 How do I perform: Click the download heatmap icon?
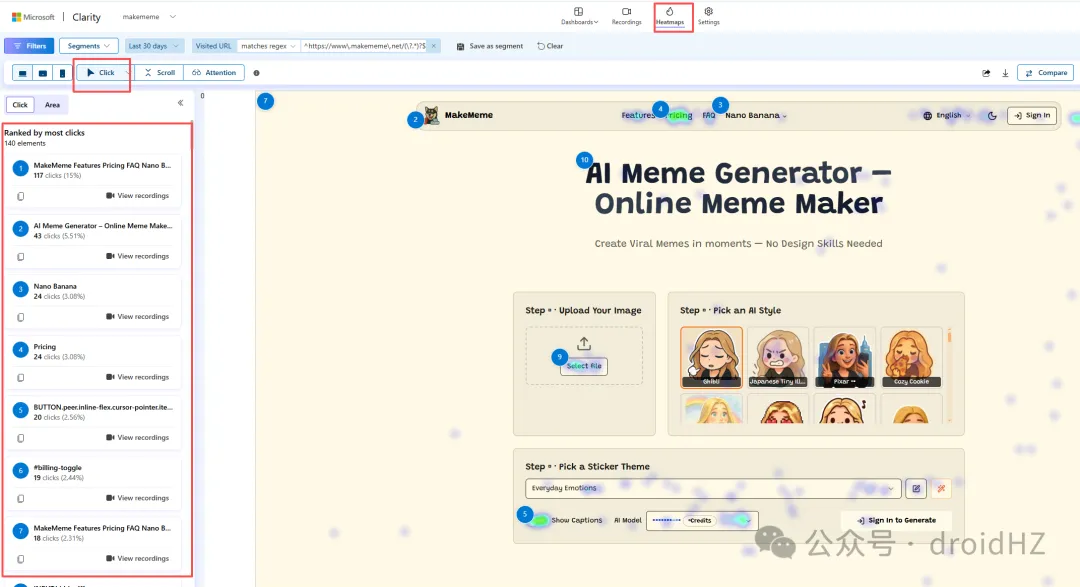pos(1005,73)
